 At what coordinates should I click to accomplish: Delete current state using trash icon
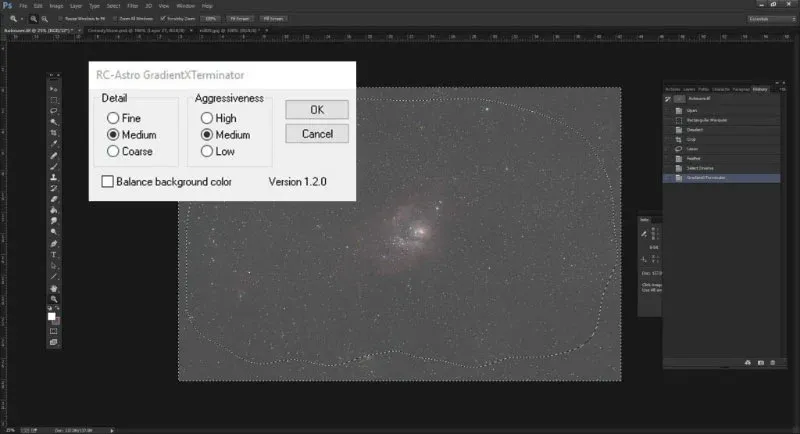[773, 361]
